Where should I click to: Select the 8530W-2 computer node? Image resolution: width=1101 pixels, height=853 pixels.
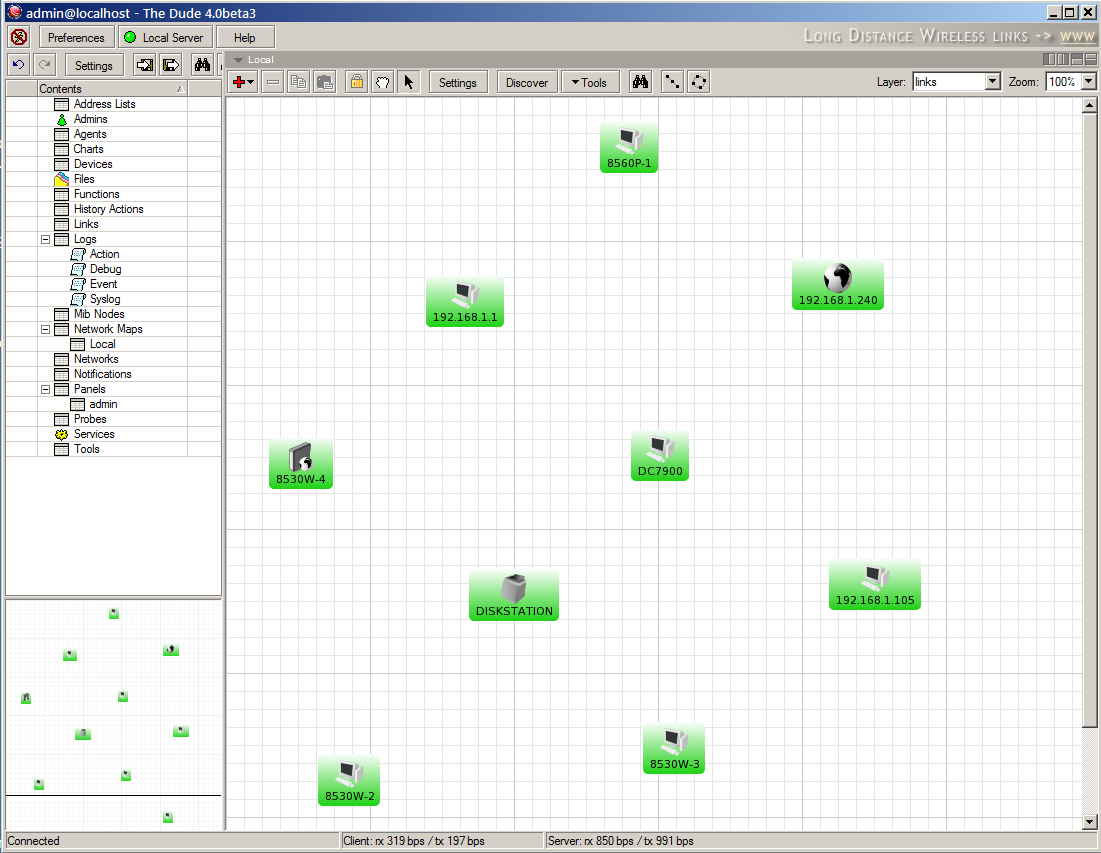click(349, 780)
